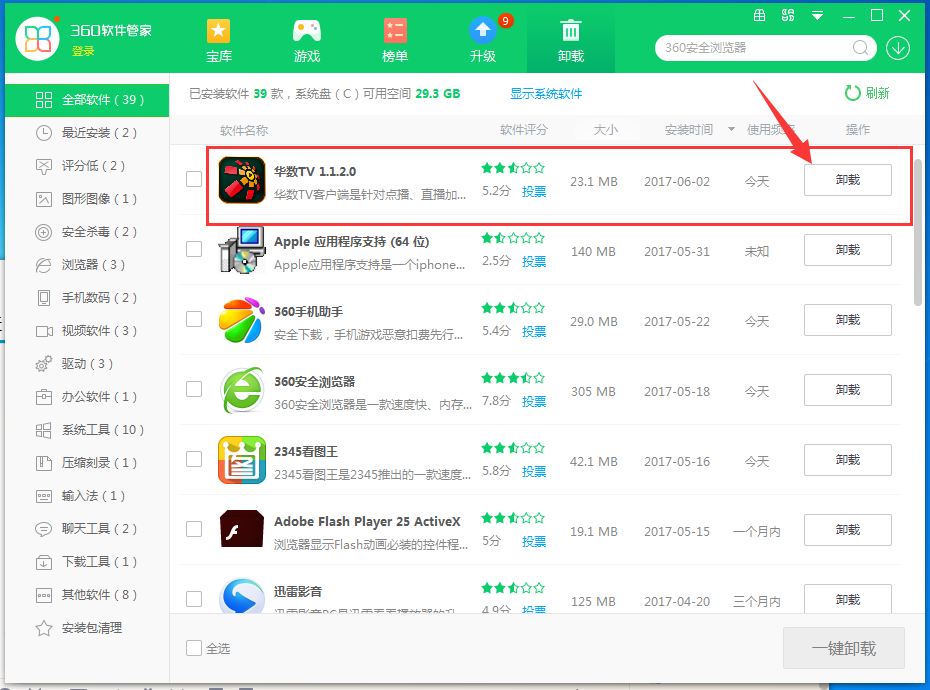Click the gift box icon in title bar
Viewport: 930px width, 690px height.
759,15
